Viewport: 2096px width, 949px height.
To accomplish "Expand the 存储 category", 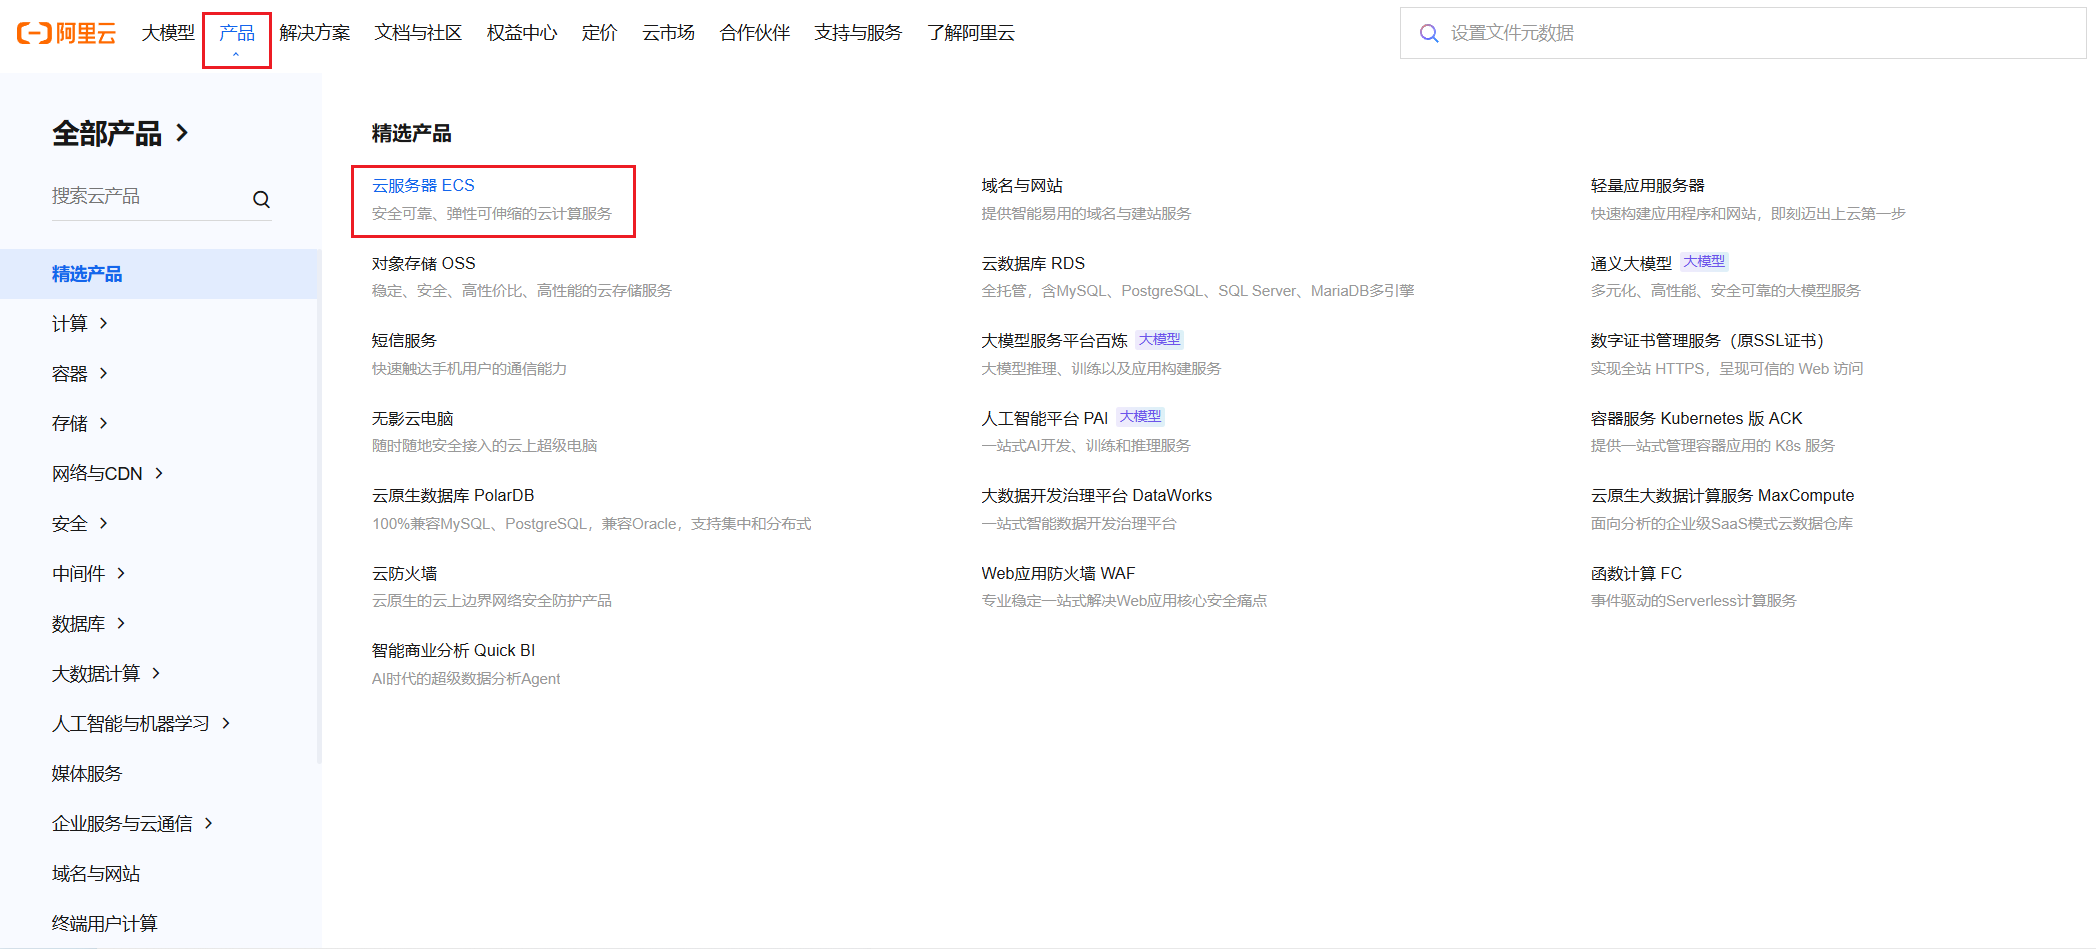I will point(79,423).
